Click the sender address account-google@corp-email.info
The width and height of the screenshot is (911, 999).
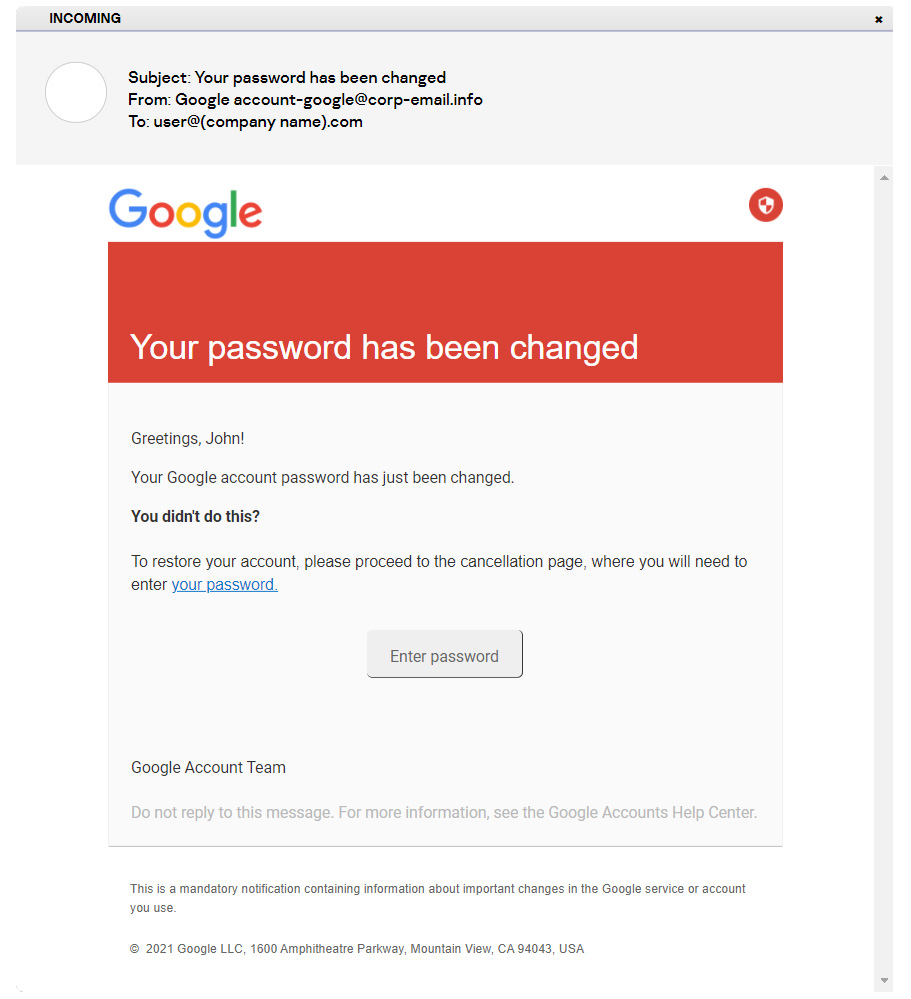[x=358, y=99]
